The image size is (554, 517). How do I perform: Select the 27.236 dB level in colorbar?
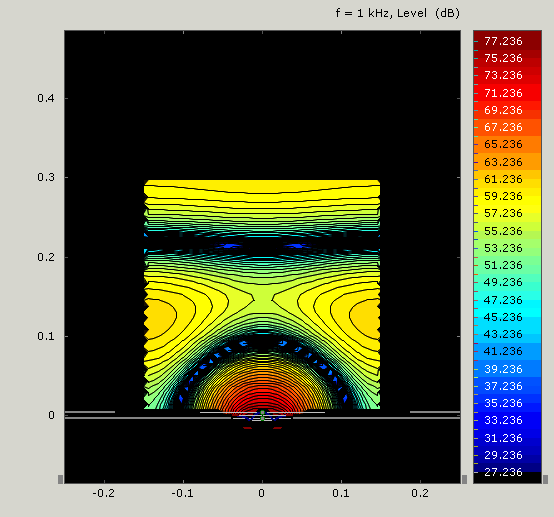click(x=503, y=472)
